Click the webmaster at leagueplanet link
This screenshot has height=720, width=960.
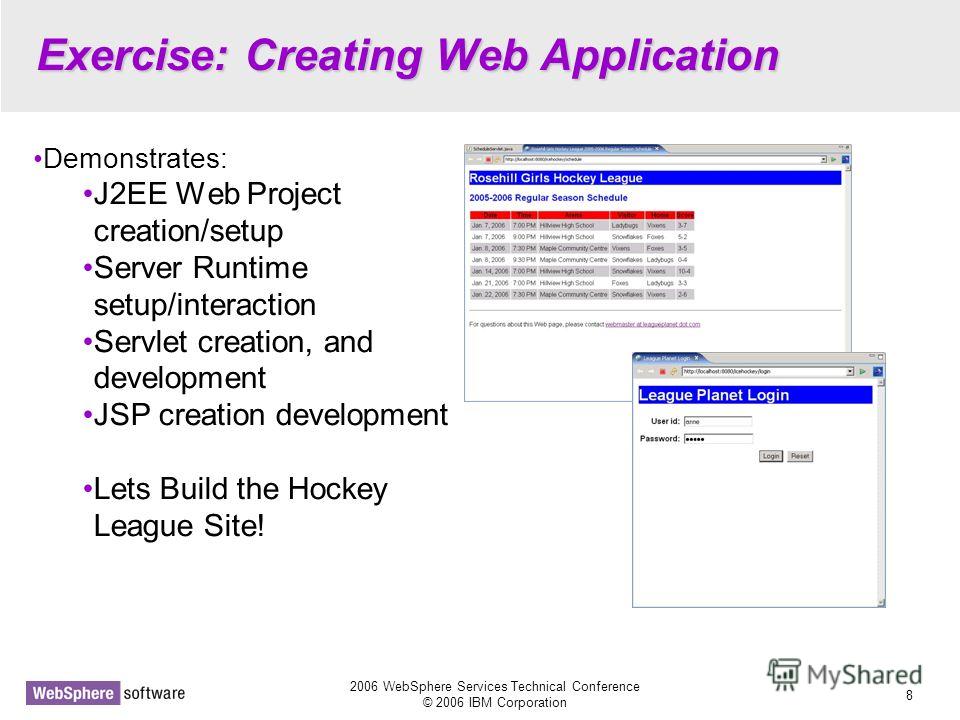653,324
